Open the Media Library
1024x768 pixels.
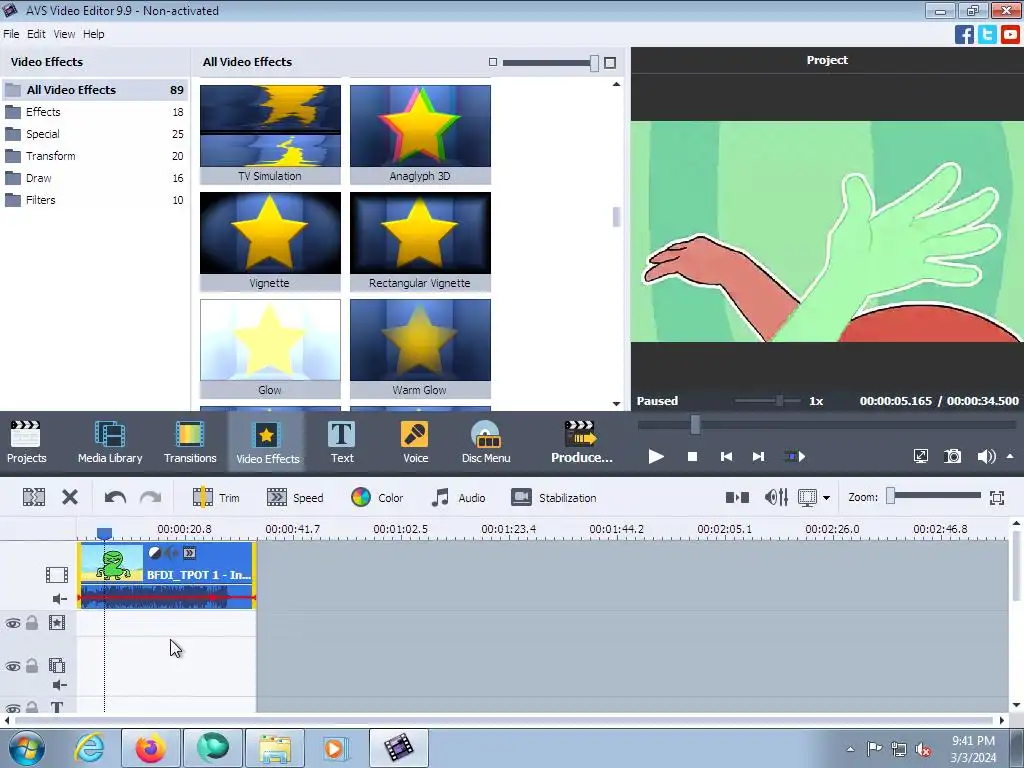click(110, 442)
